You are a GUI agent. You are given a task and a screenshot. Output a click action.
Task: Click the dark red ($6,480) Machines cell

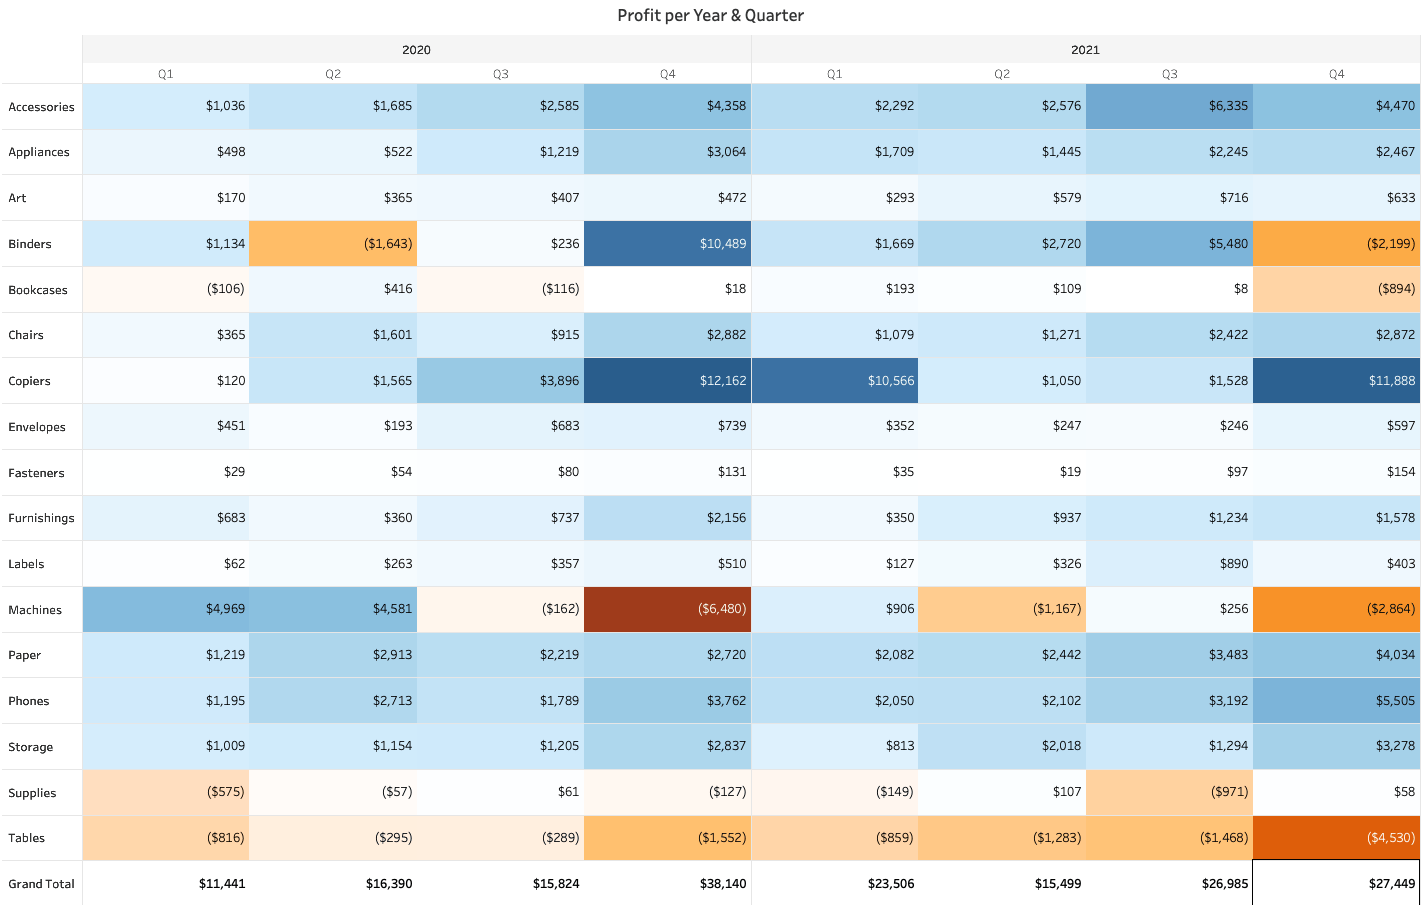pos(667,609)
